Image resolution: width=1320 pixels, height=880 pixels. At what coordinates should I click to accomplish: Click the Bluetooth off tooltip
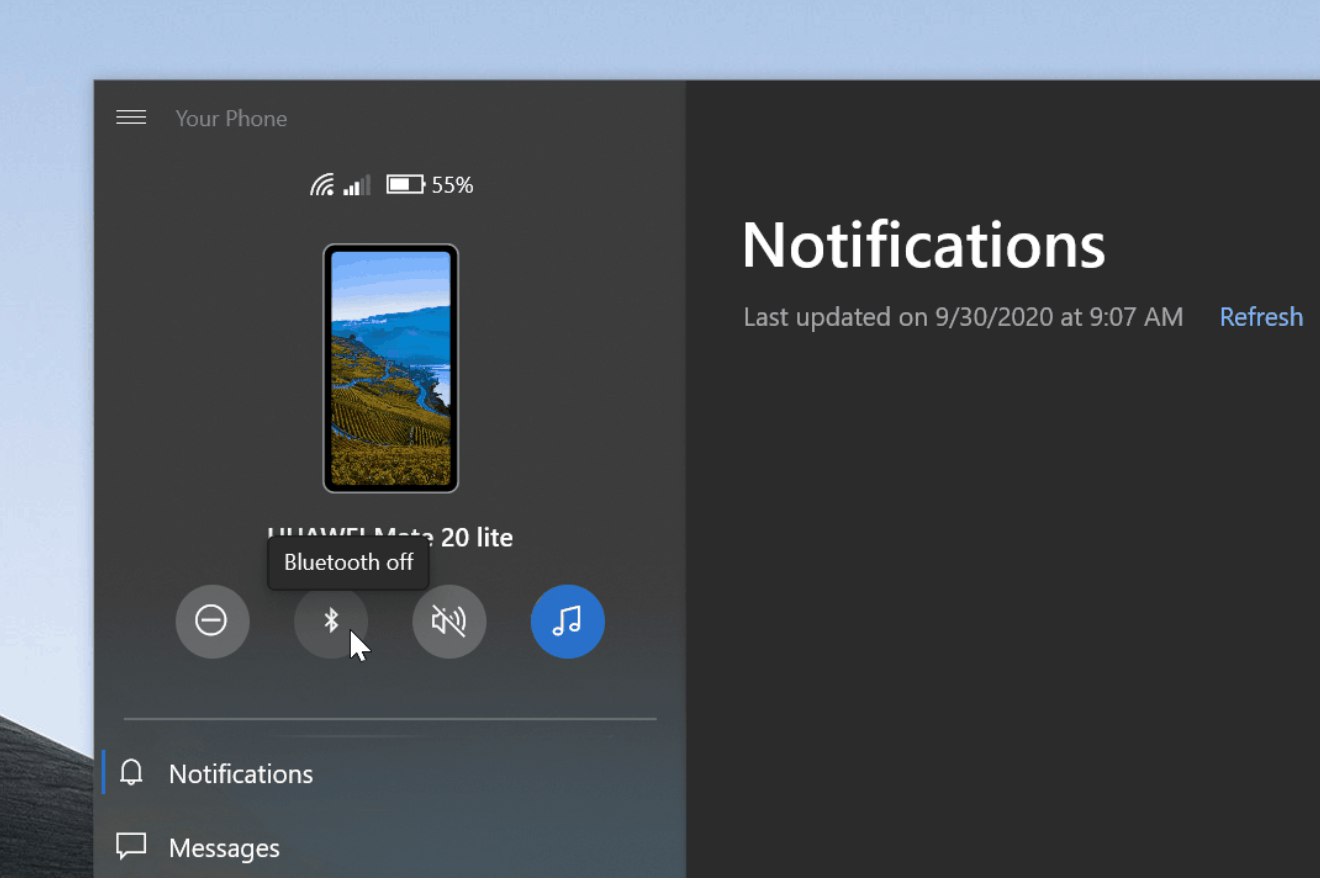(348, 563)
